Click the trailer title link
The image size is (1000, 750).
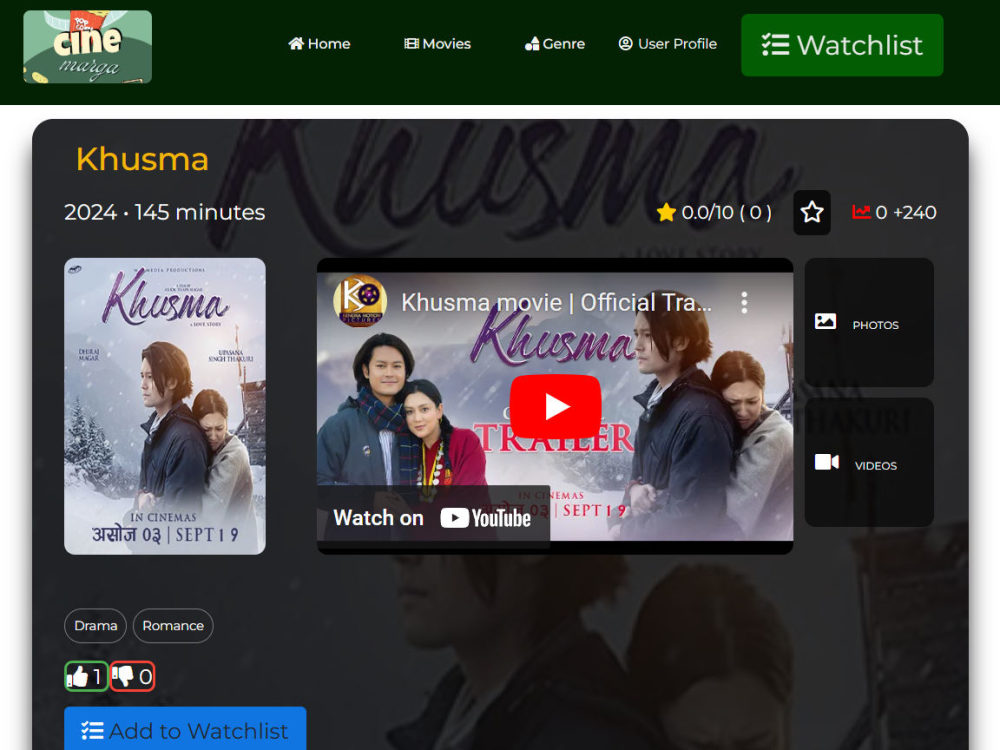[556, 302]
